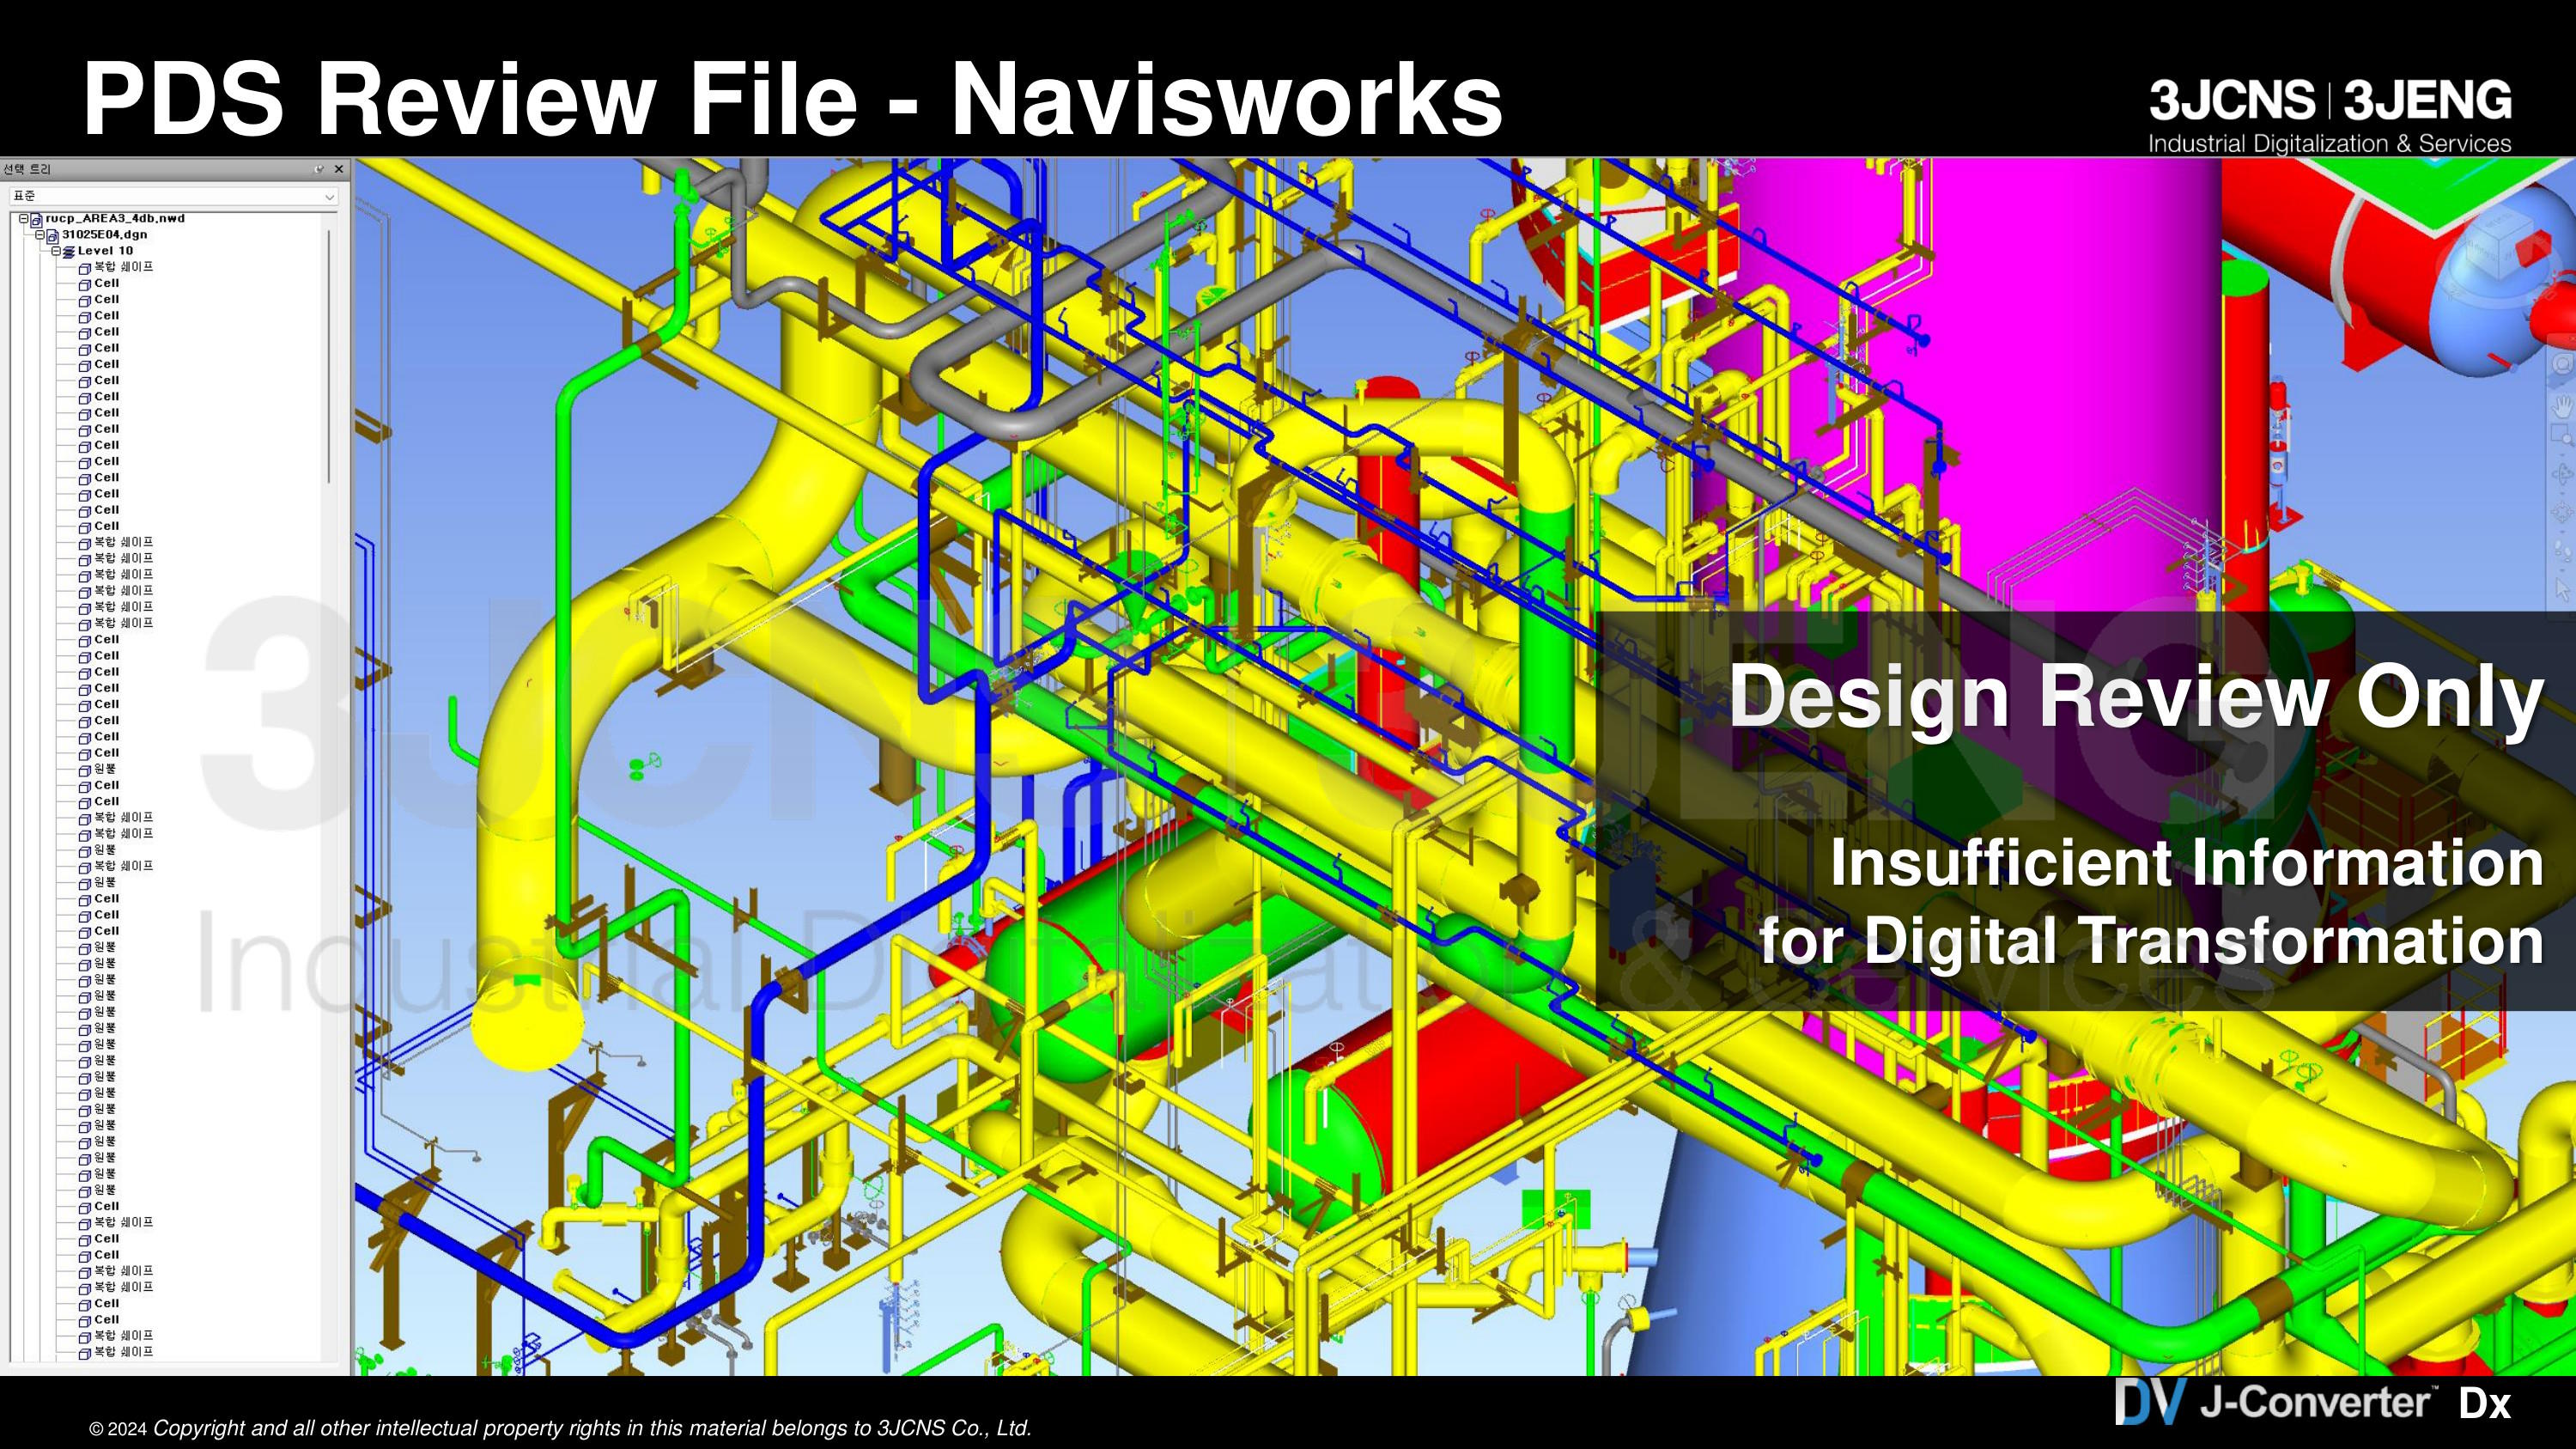The height and width of the screenshot is (1449, 2576).
Task: Activate the Walk footsteps tool
Action: click(x=2562, y=551)
